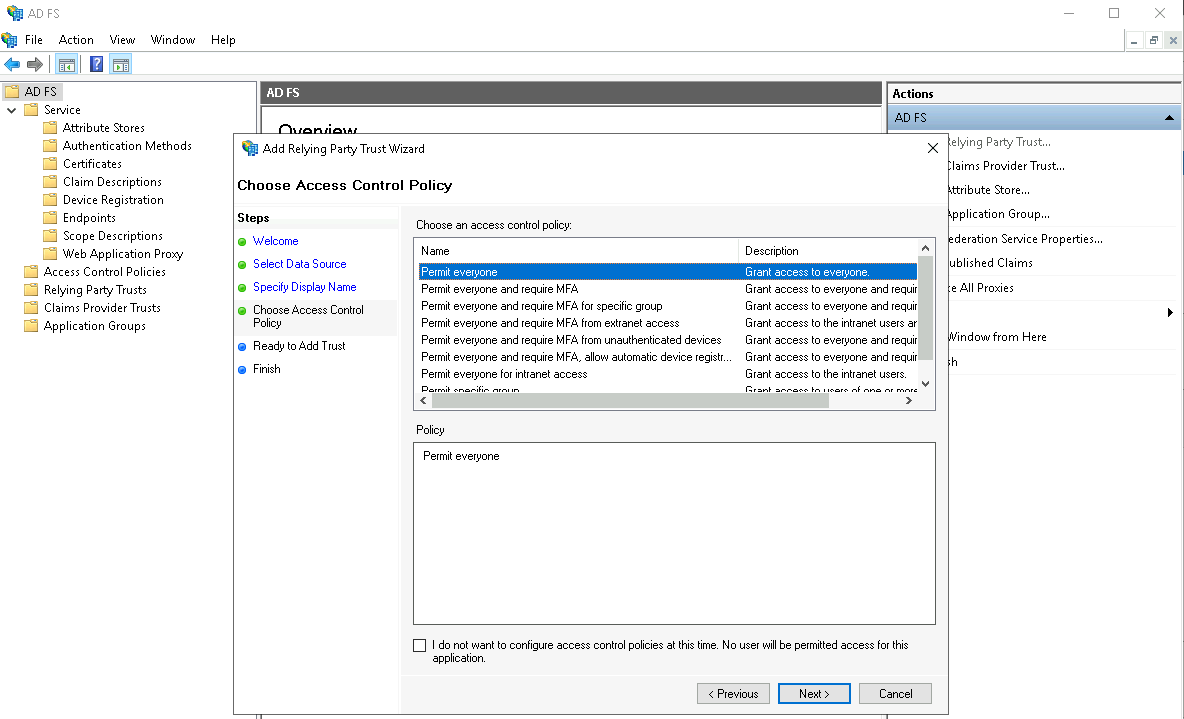The width and height of the screenshot is (1184, 719).
Task: Collapse the Service tree node
Action: click(12, 110)
